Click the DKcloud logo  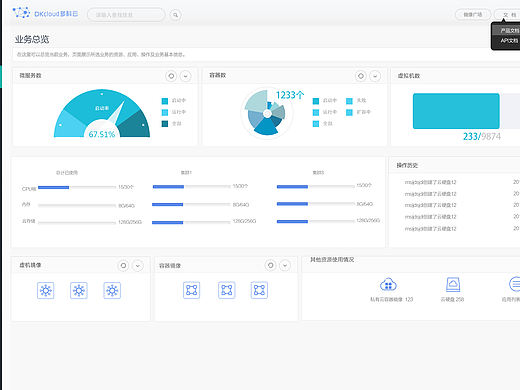(45, 13)
